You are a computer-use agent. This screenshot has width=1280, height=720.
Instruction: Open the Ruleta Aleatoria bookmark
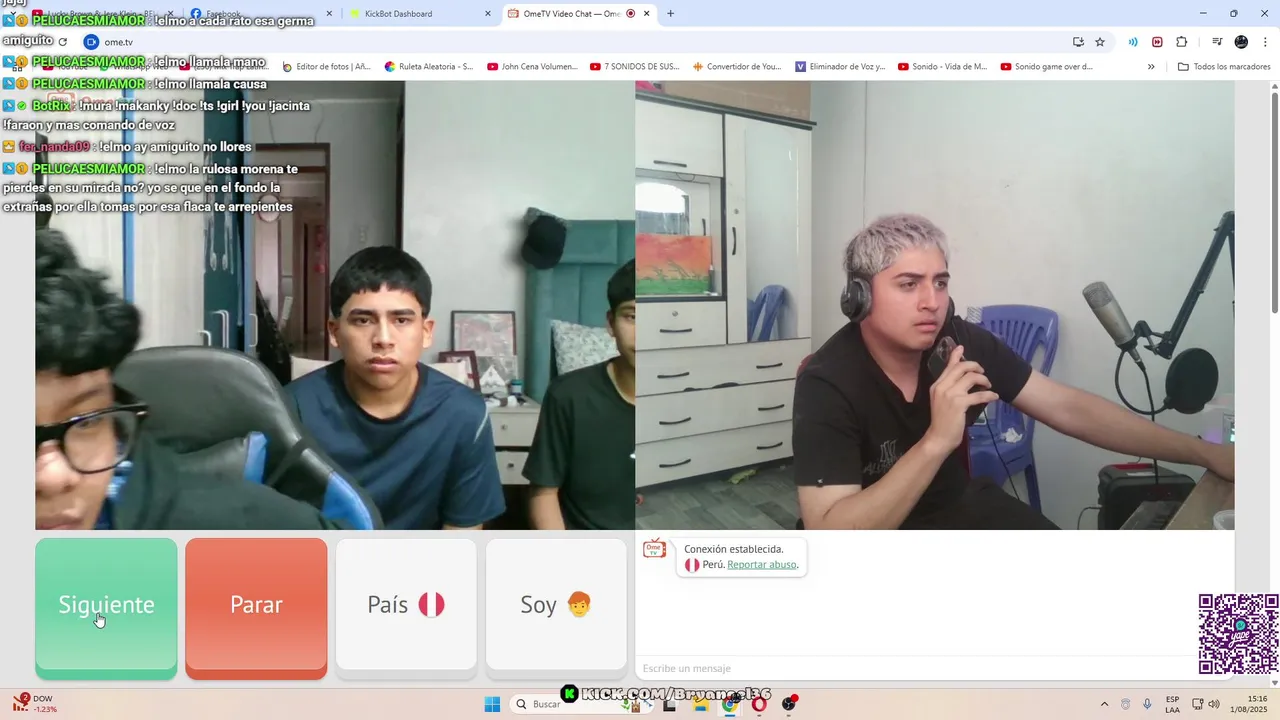tap(429, 67)
